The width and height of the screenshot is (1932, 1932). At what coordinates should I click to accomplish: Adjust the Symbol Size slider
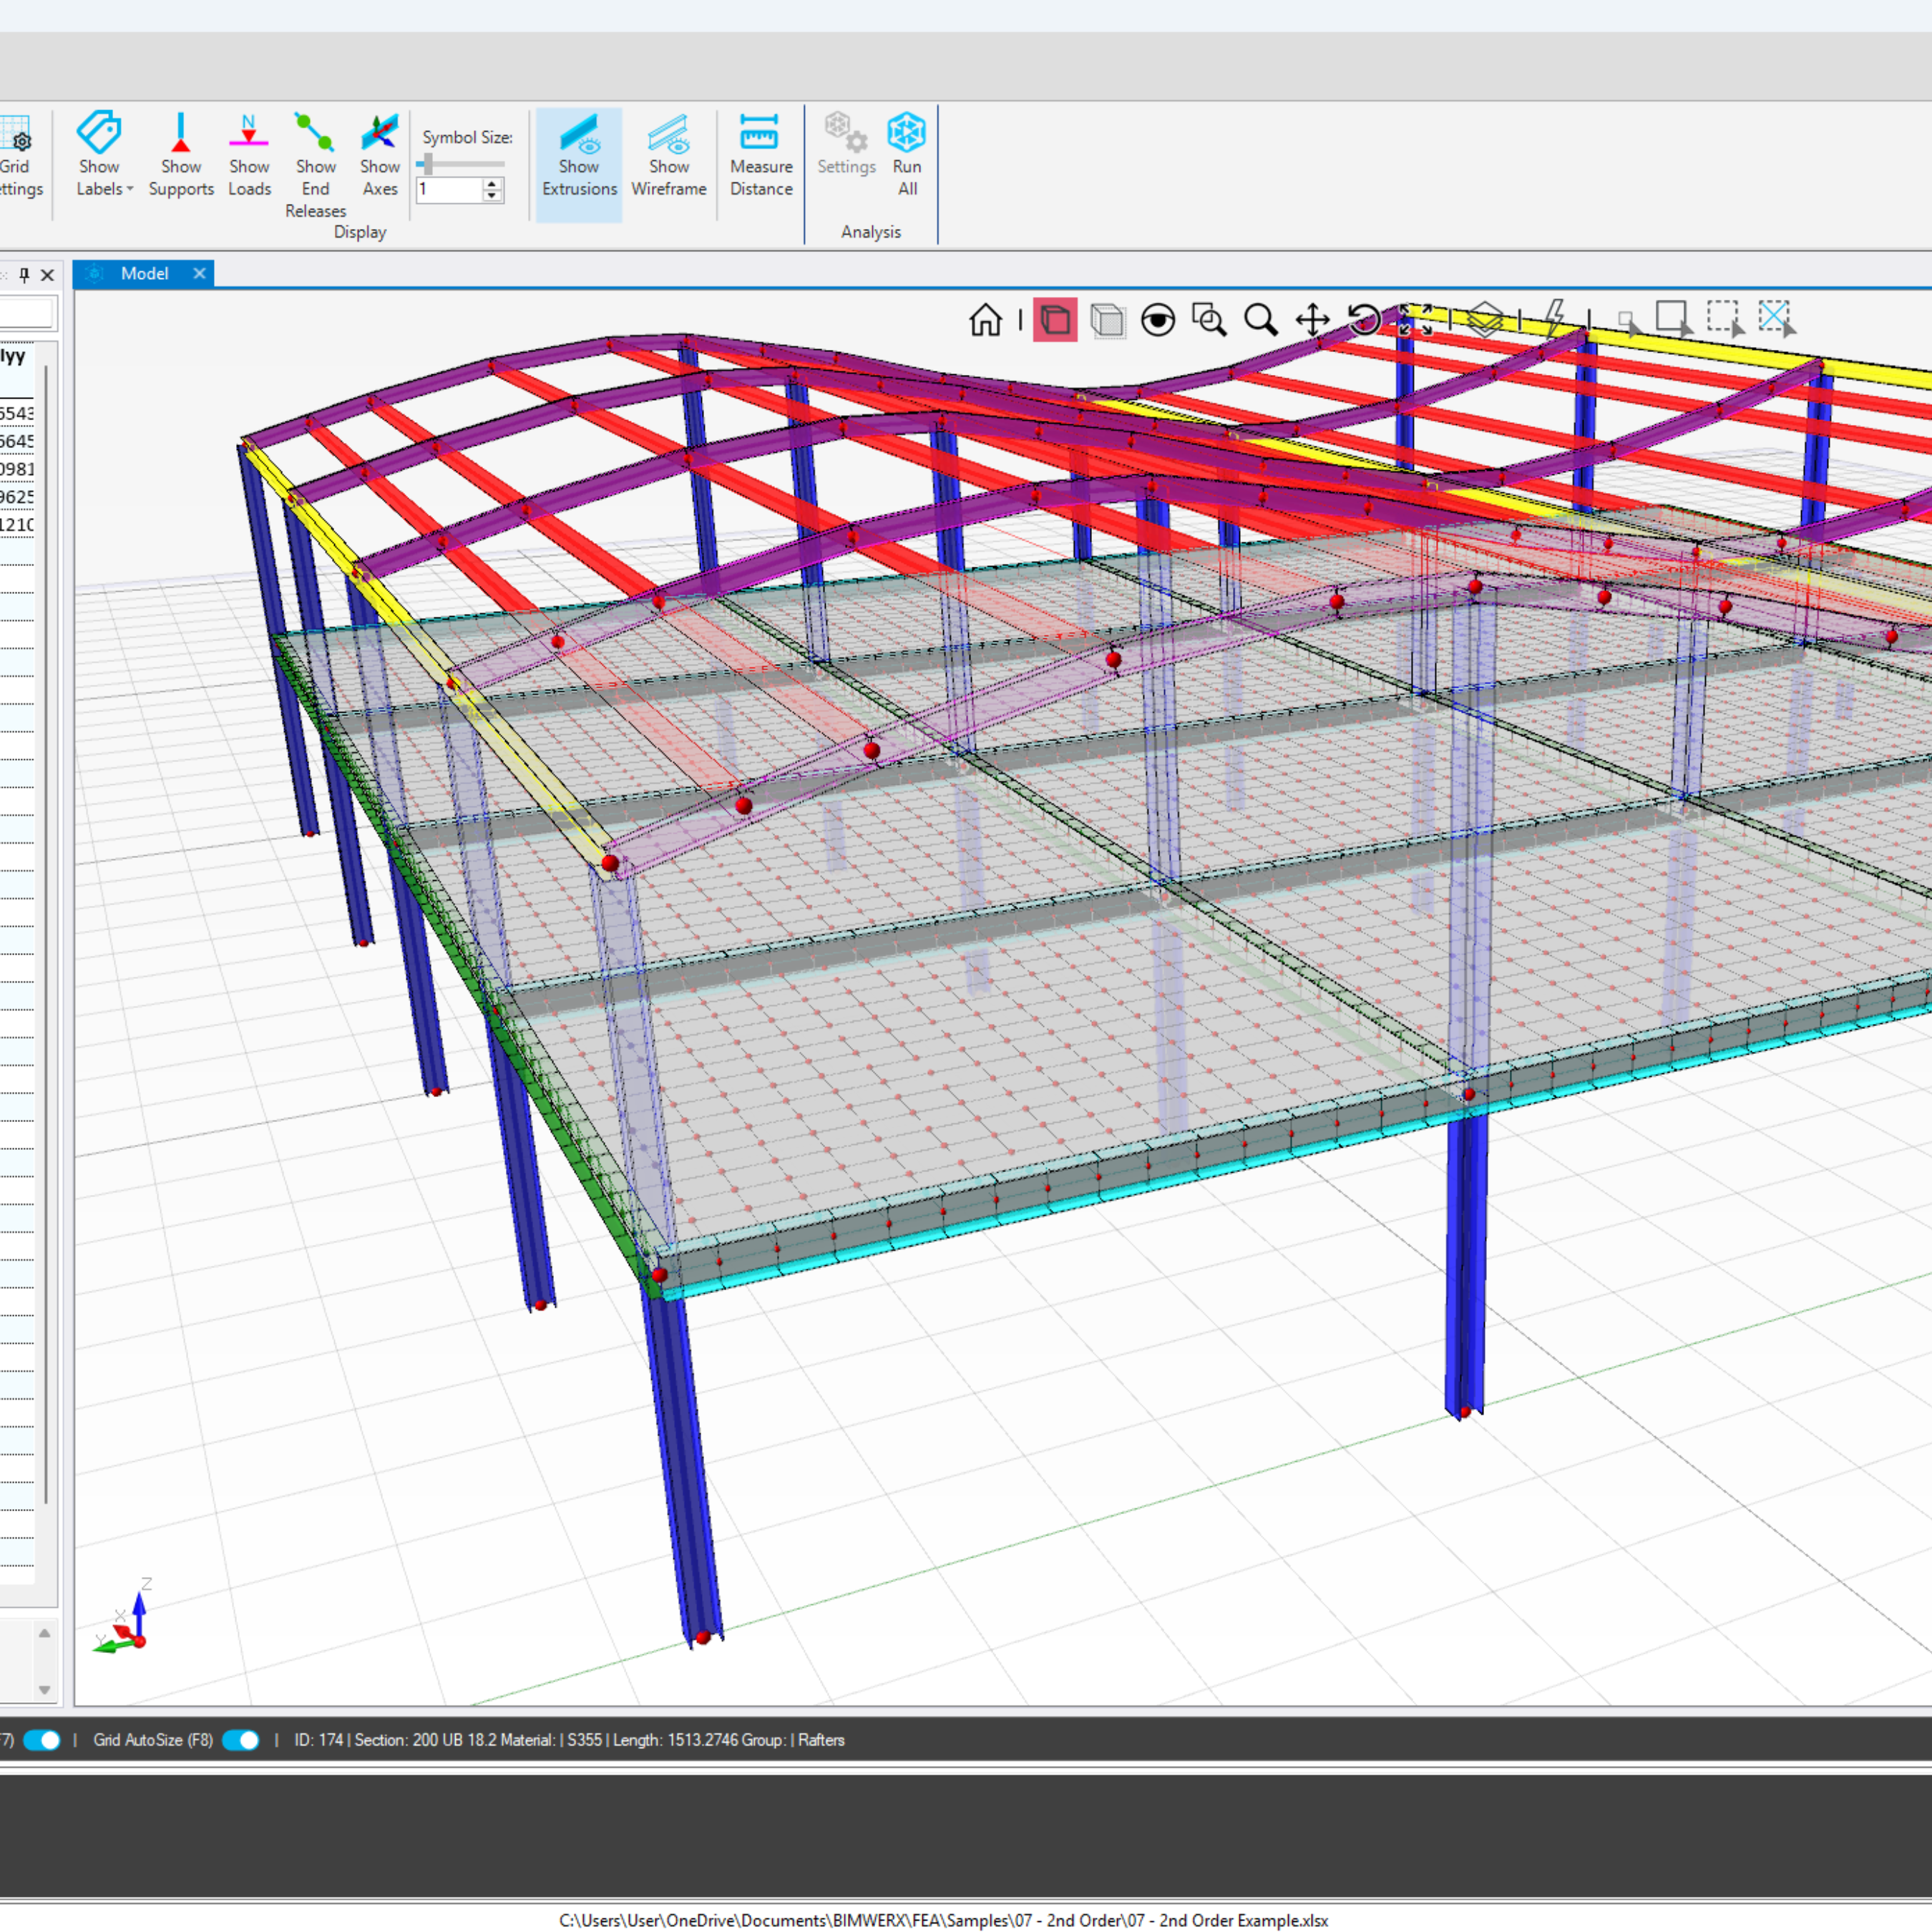click(x=428, y=163)
